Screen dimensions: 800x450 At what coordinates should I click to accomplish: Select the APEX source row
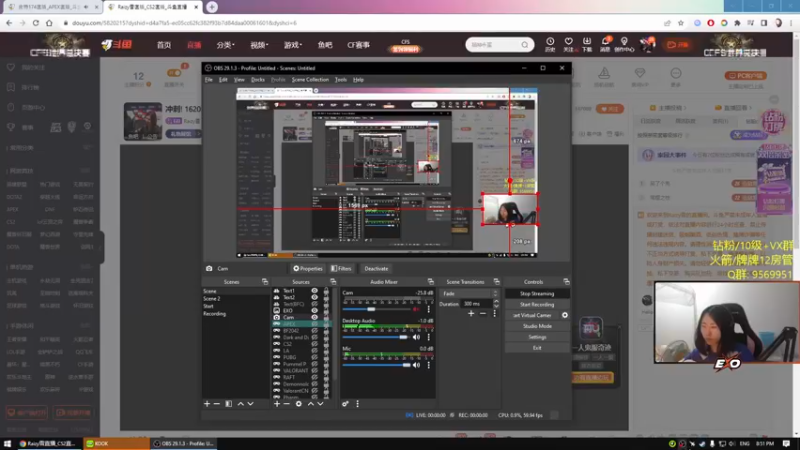(302, 324)
